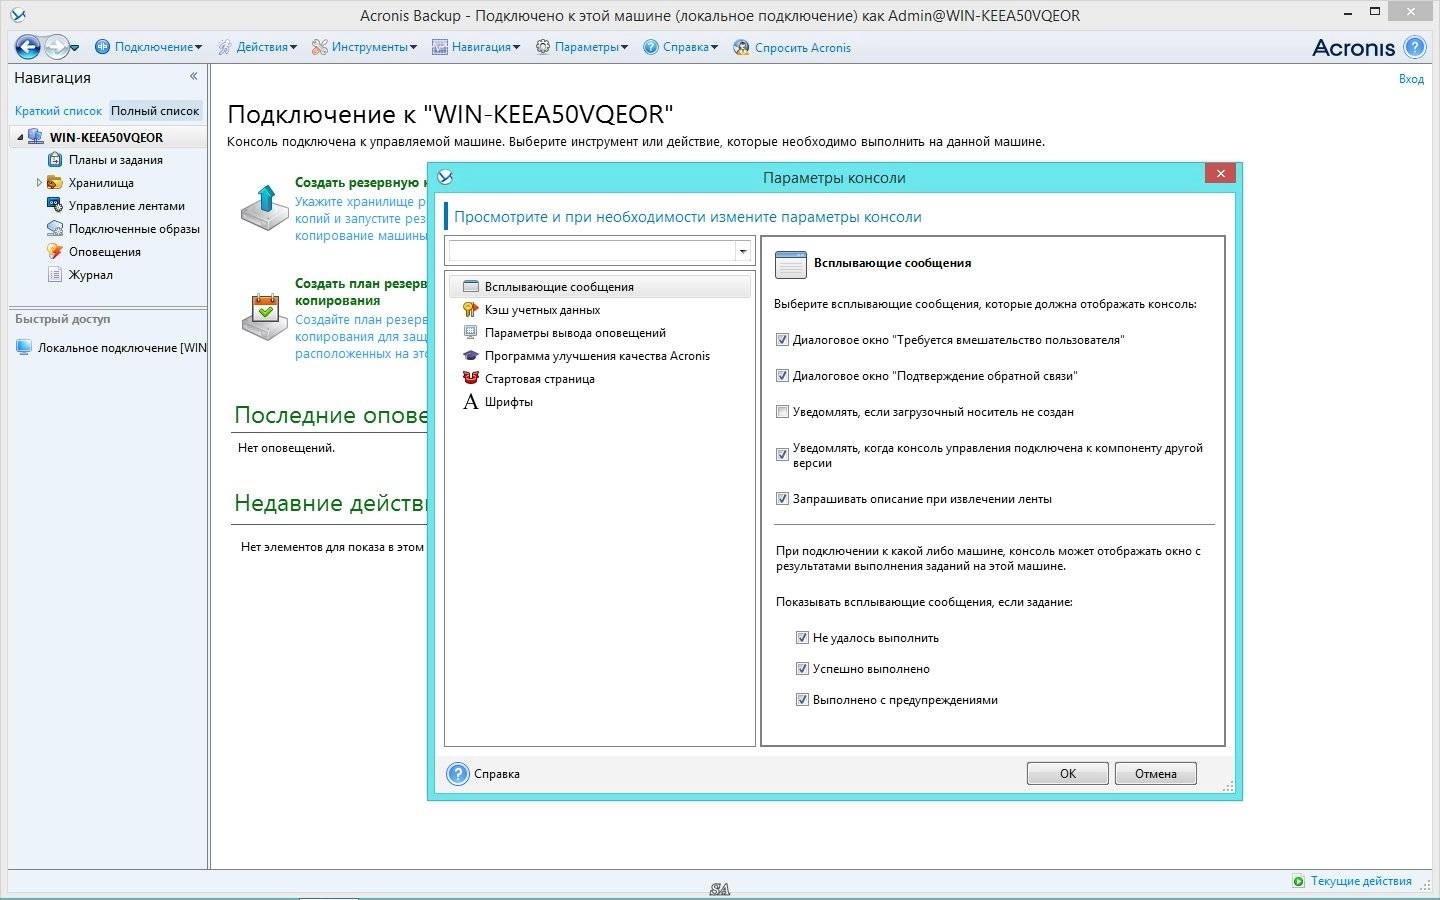Click Справка link in dialog
Screen dimensions: 1440x900
[497, 774]
